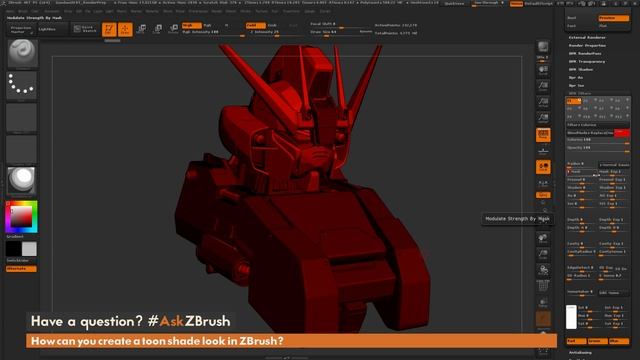The image size is (640, 360).
Task: Open Projection Master from the top shelf
Action: click(x=20, y=29)
